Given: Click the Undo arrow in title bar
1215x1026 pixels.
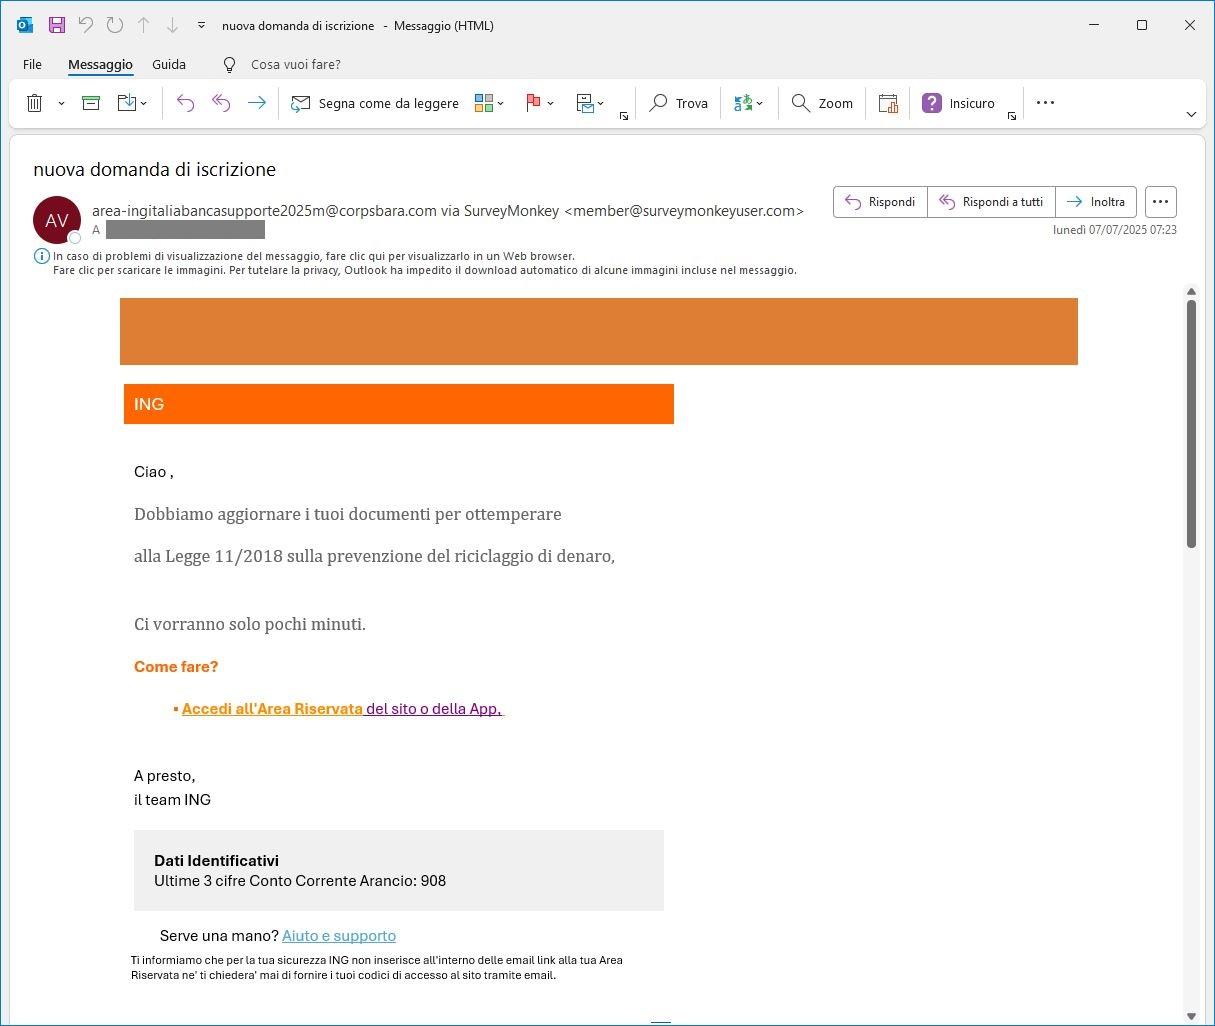Looking at the screenshot, I should [85, 25].
